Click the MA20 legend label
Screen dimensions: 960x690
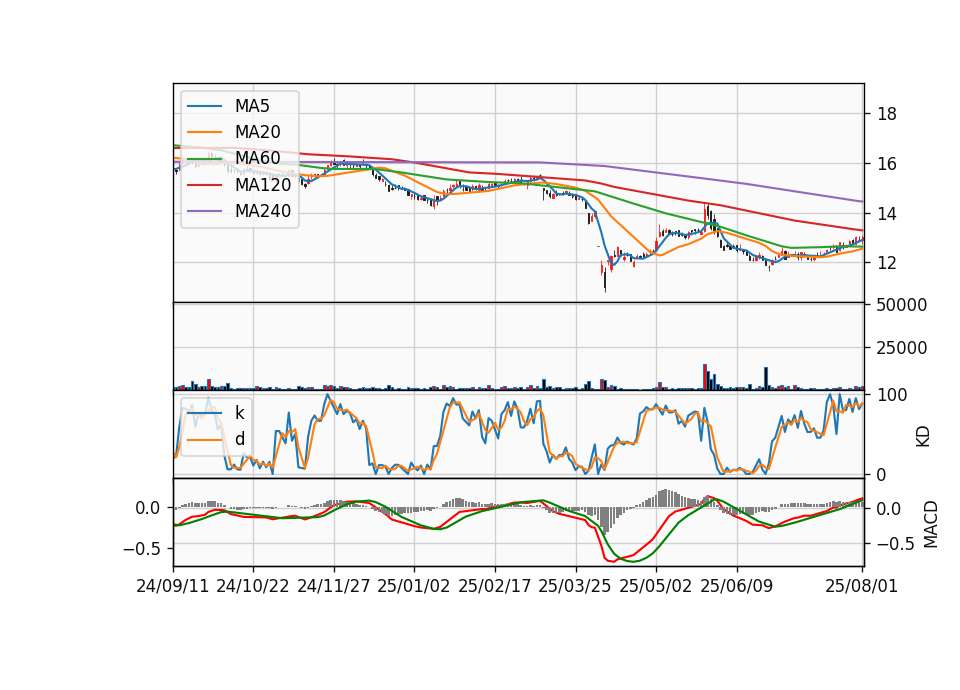(x=258, y=132)
